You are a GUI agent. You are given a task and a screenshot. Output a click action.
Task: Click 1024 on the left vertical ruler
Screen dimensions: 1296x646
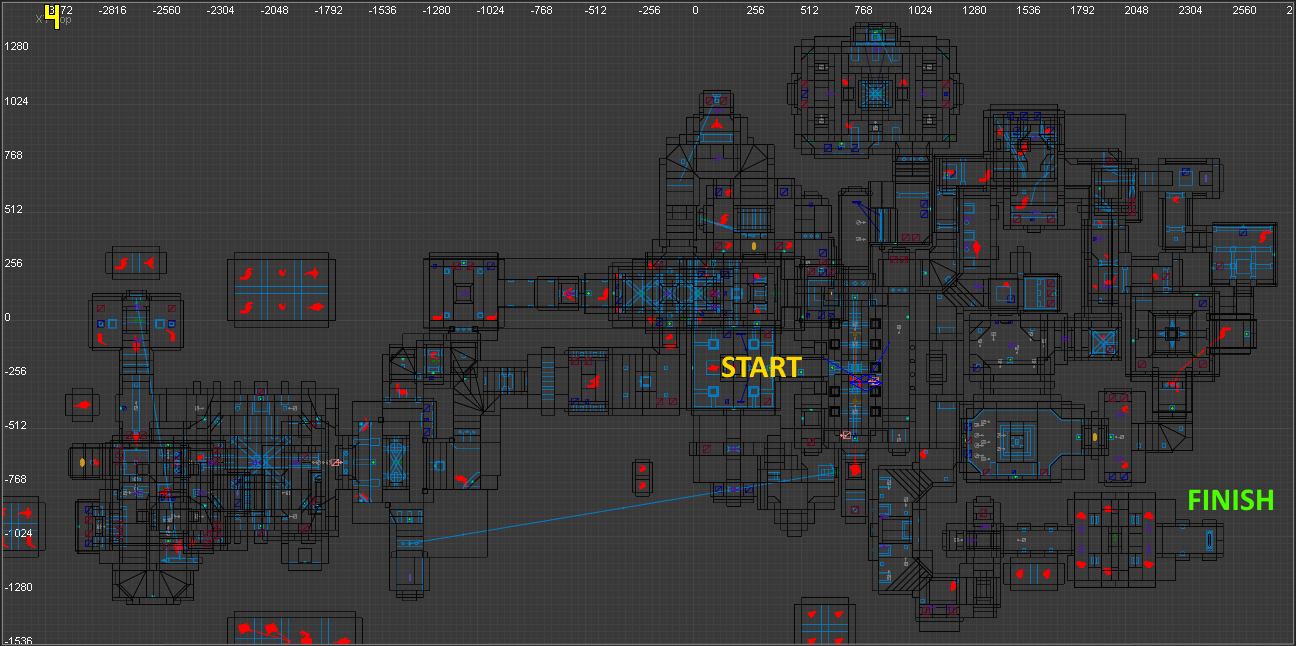tap(15, 101)
